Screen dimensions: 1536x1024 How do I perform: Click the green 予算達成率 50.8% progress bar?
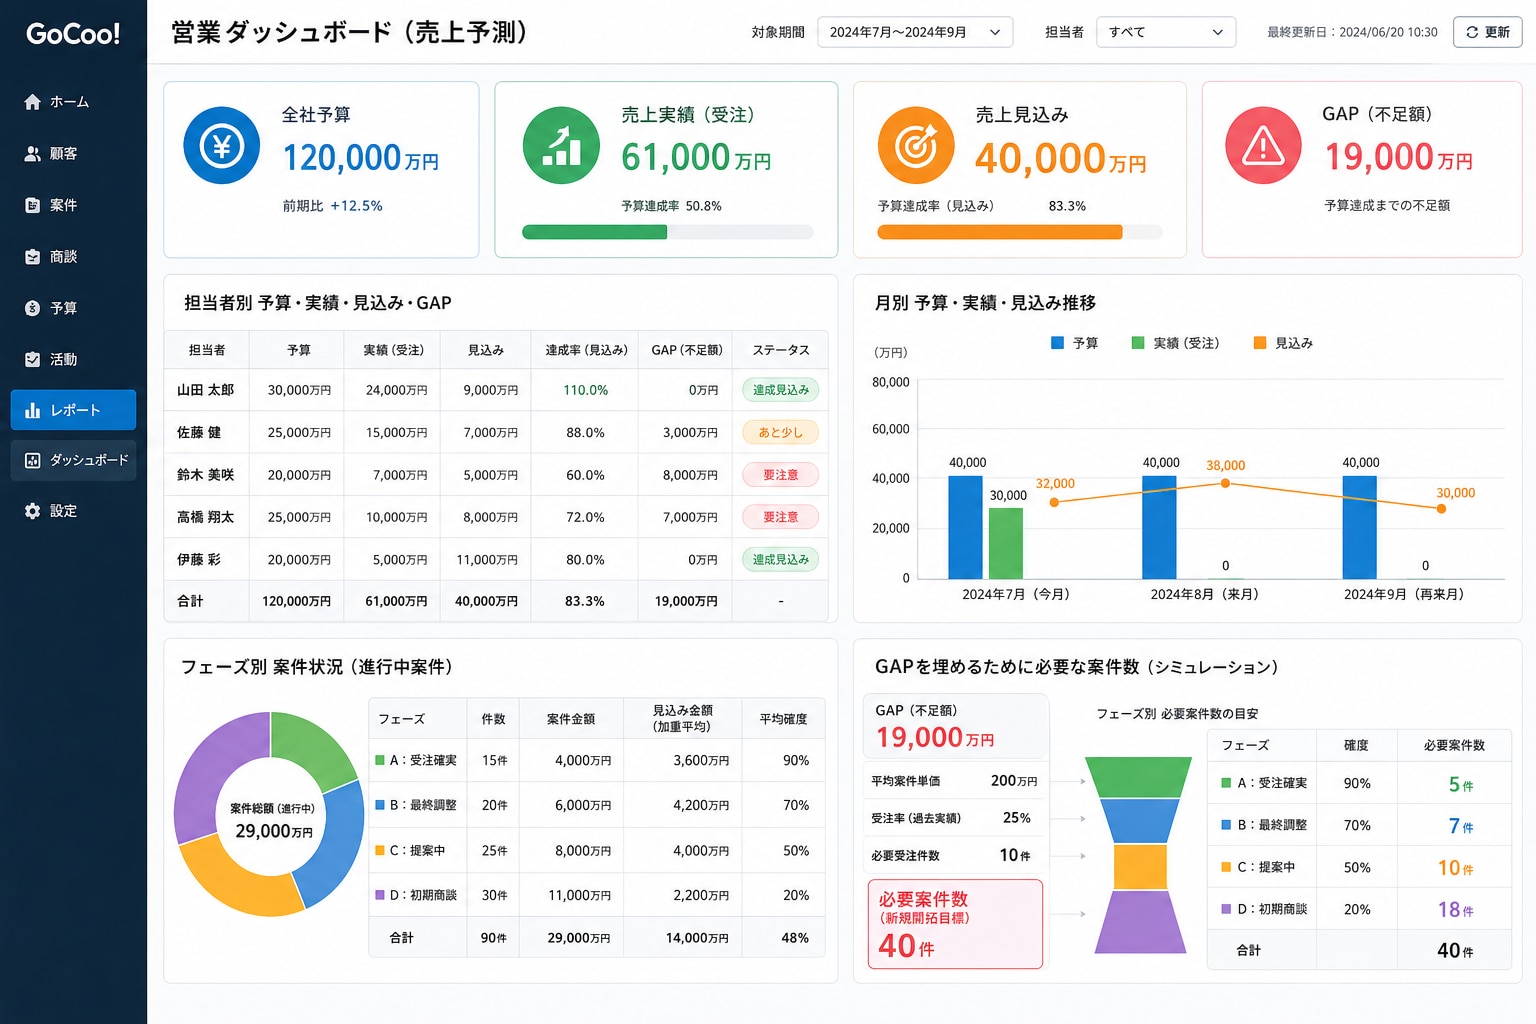tap(667, 232)
